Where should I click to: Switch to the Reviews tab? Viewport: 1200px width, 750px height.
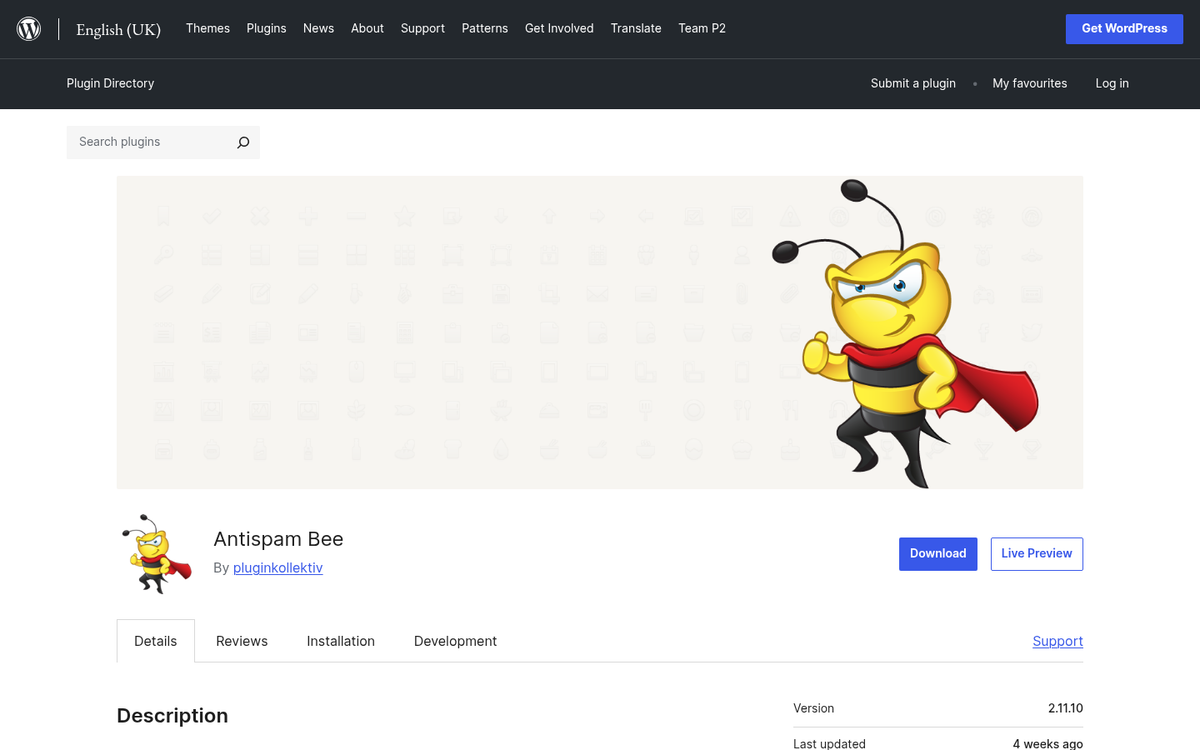[242, 641]
